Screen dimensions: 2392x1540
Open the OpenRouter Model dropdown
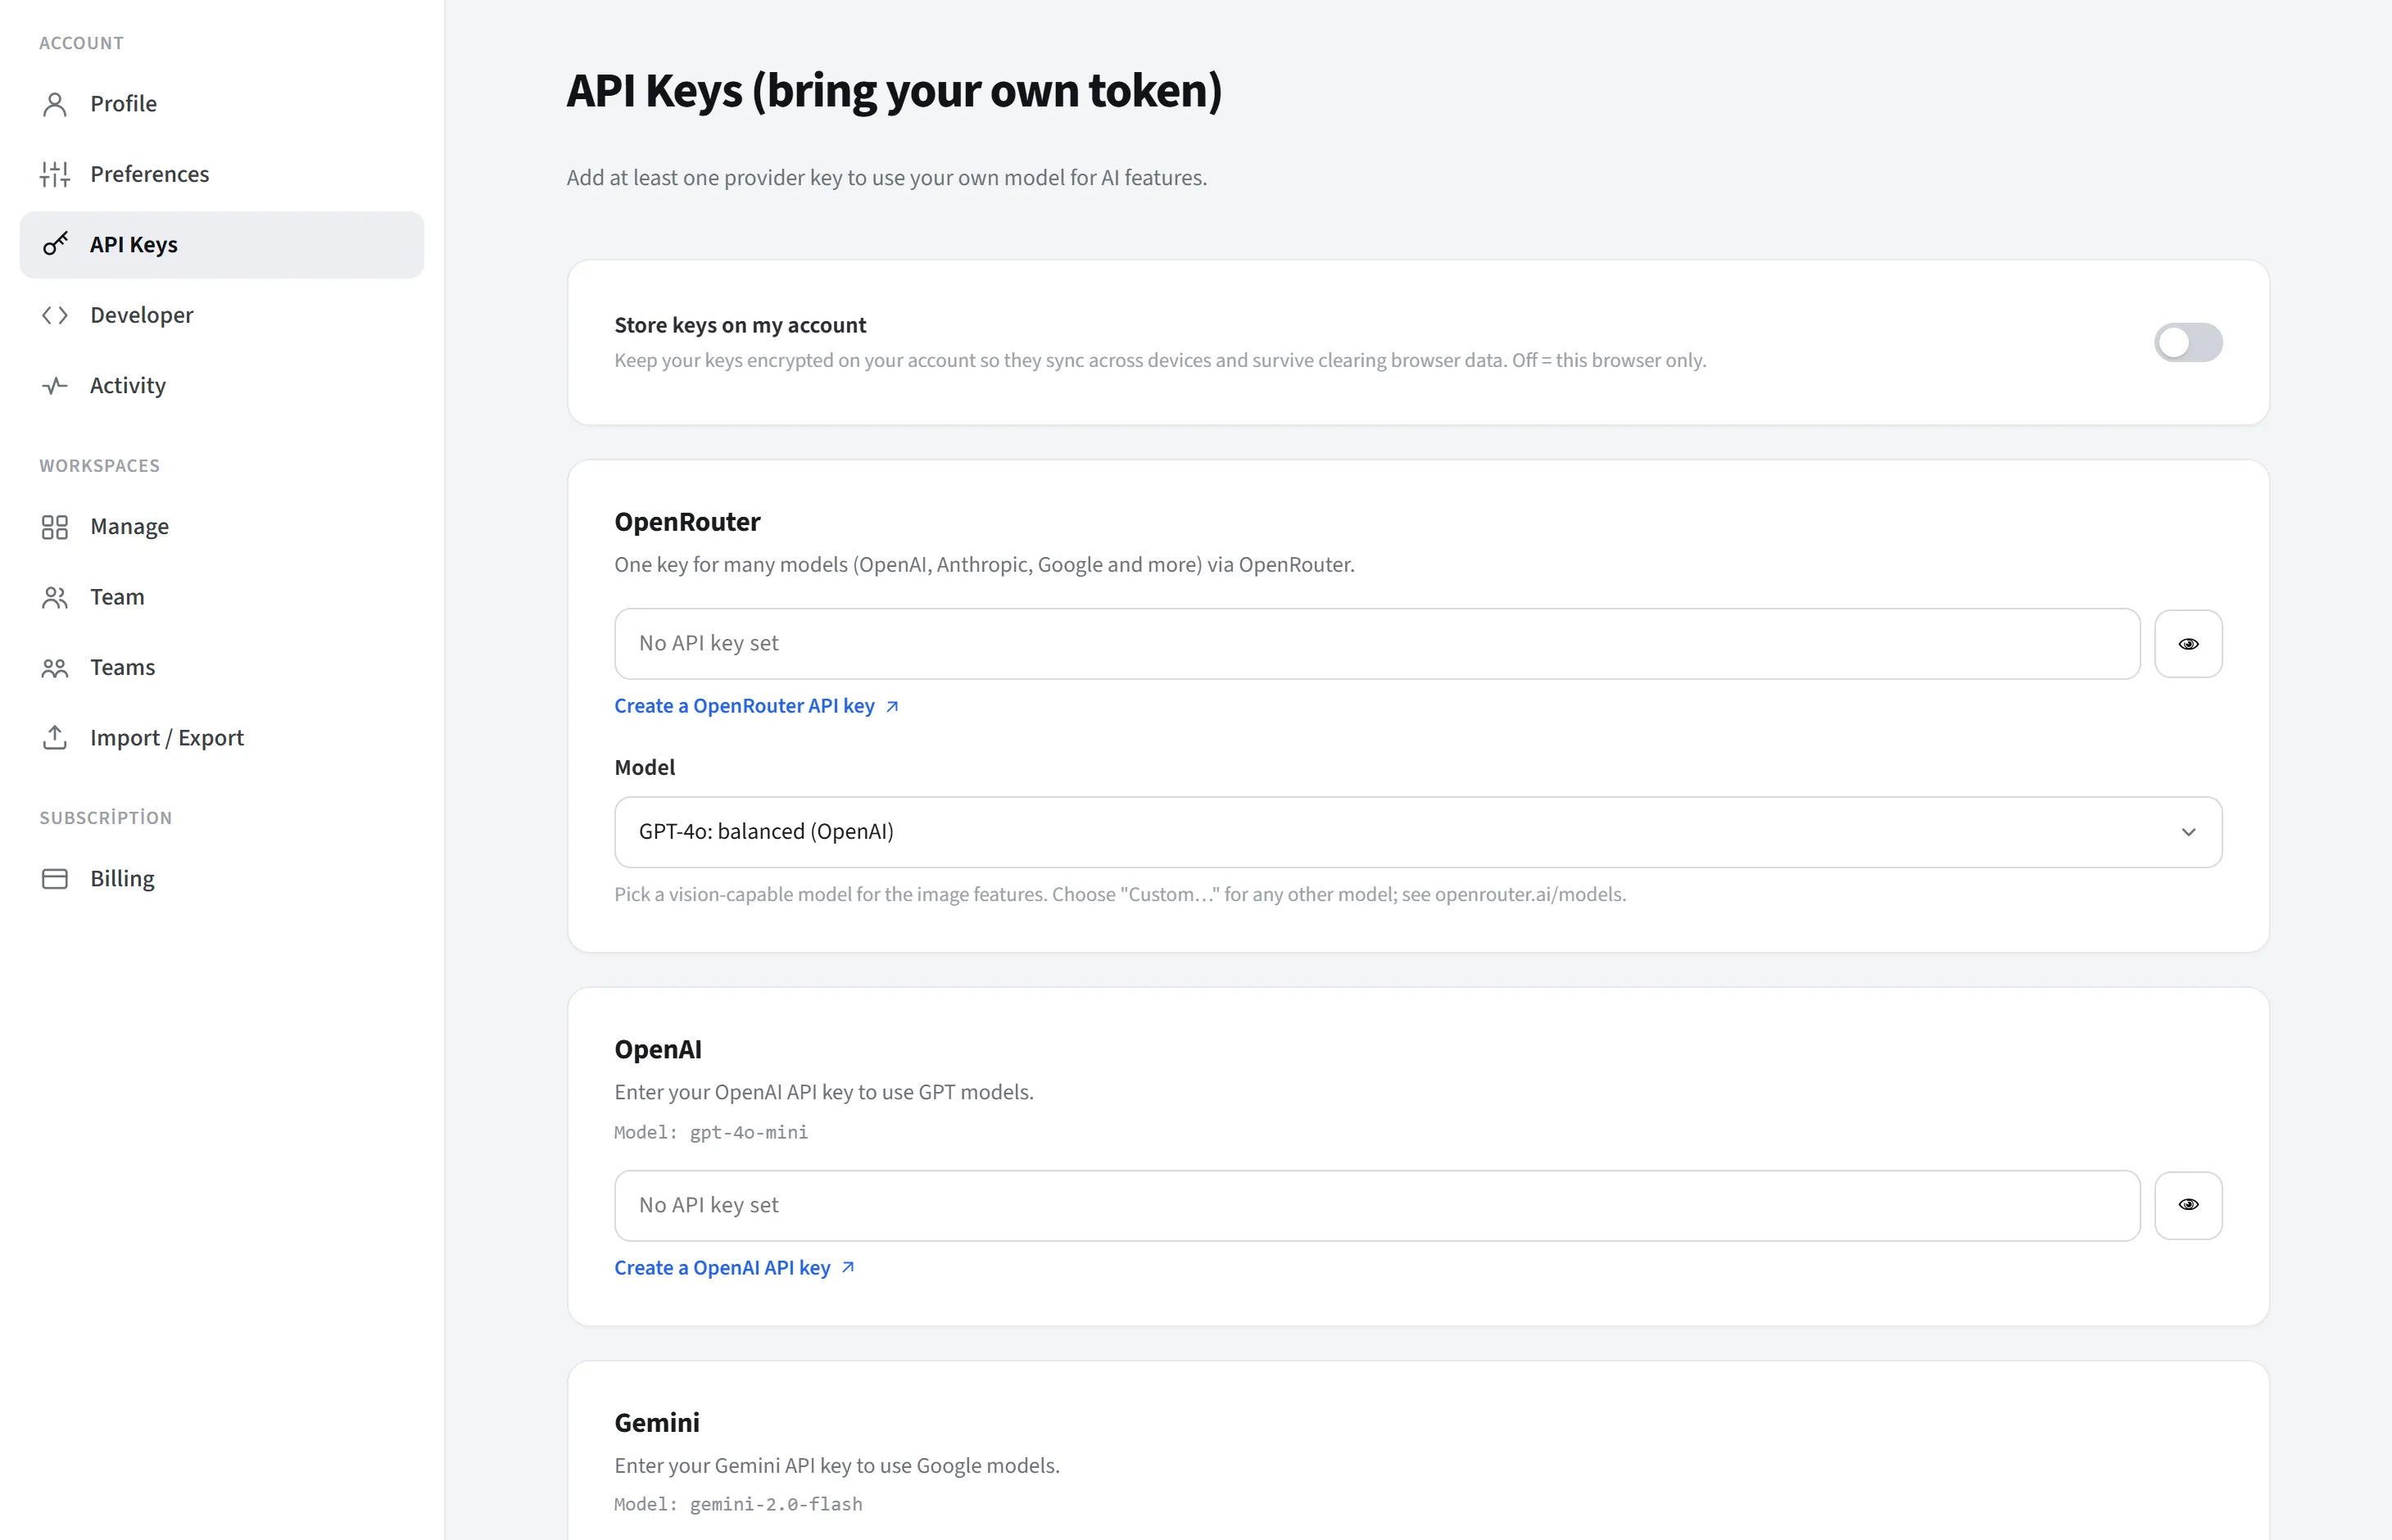tap(1418, 832)
